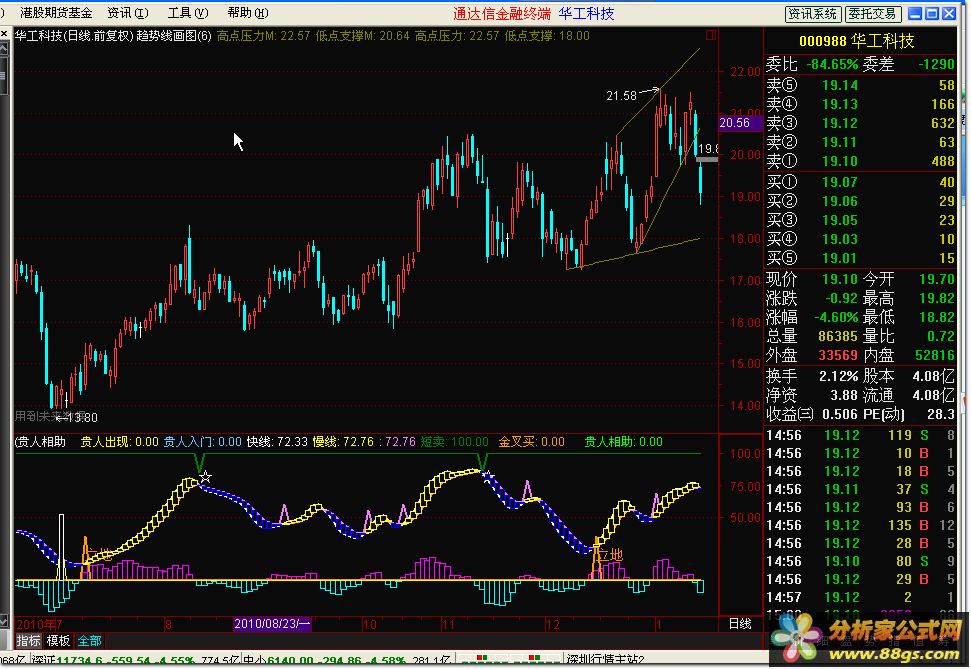Click the 卖④ ask price 19.13
The height and width of the screenshot is (669, 971).
(x=840, y=104)
